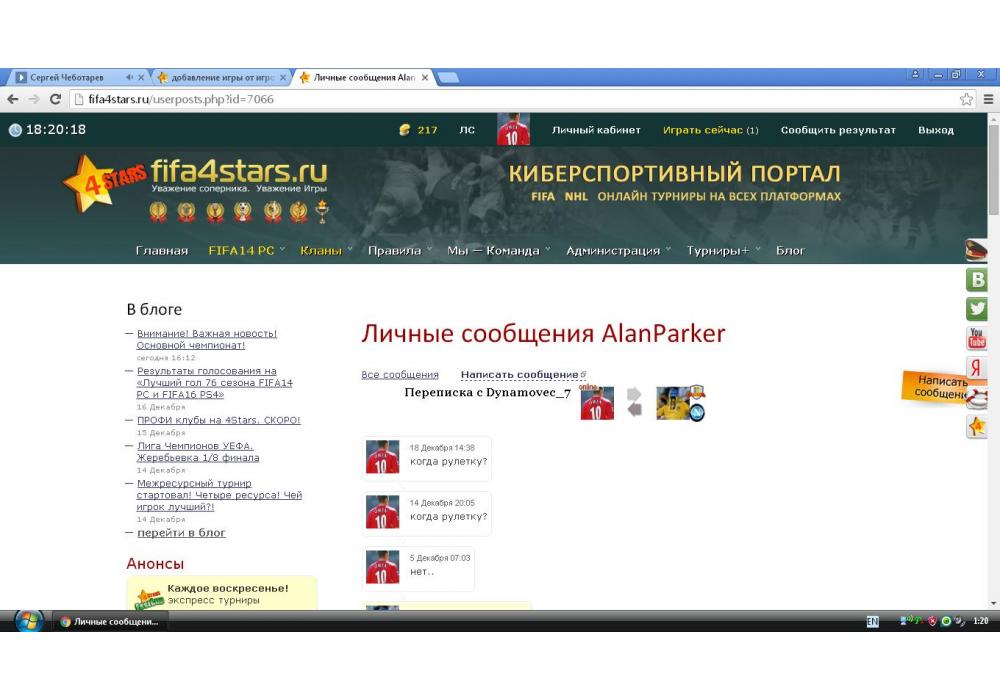Click the trophy cup icon in header
Viewport: 1000px width, 700px height.
click(x=323, y=212)
